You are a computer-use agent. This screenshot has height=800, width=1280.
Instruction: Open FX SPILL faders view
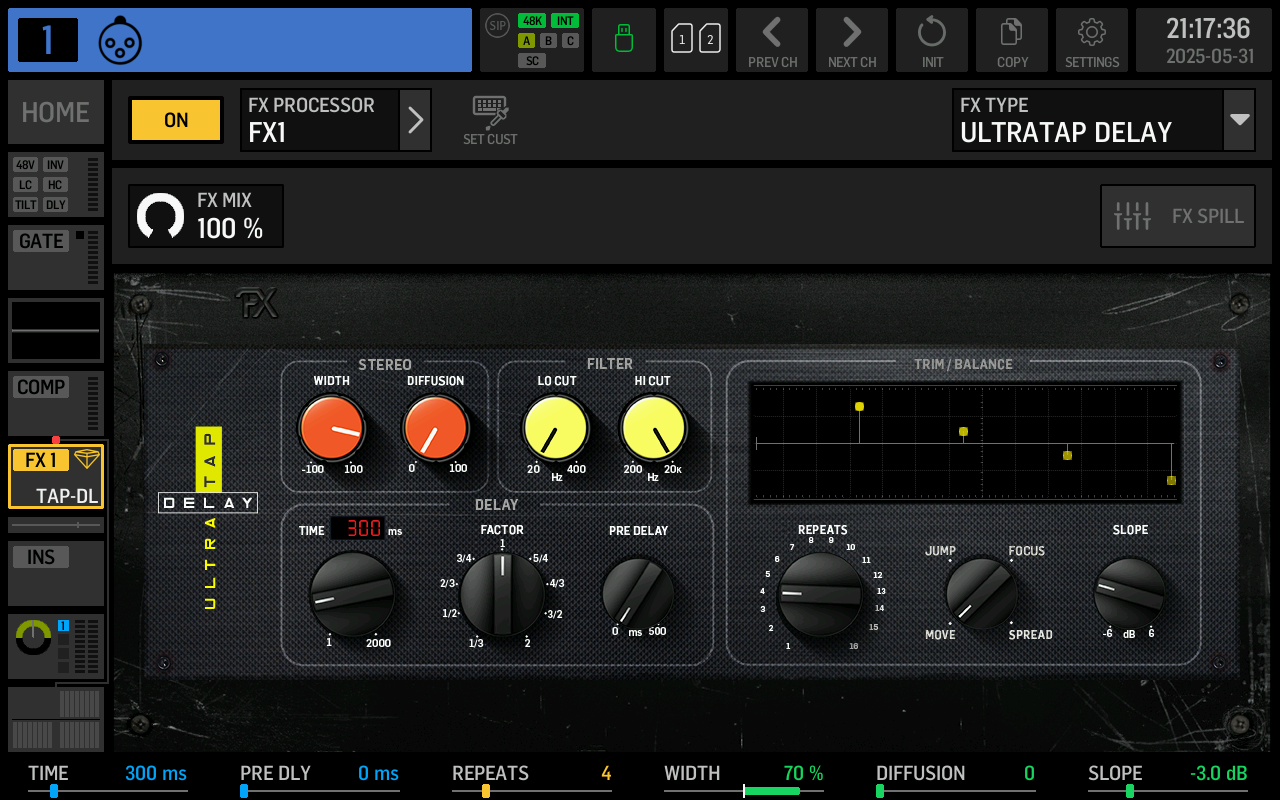[1177, 215]
